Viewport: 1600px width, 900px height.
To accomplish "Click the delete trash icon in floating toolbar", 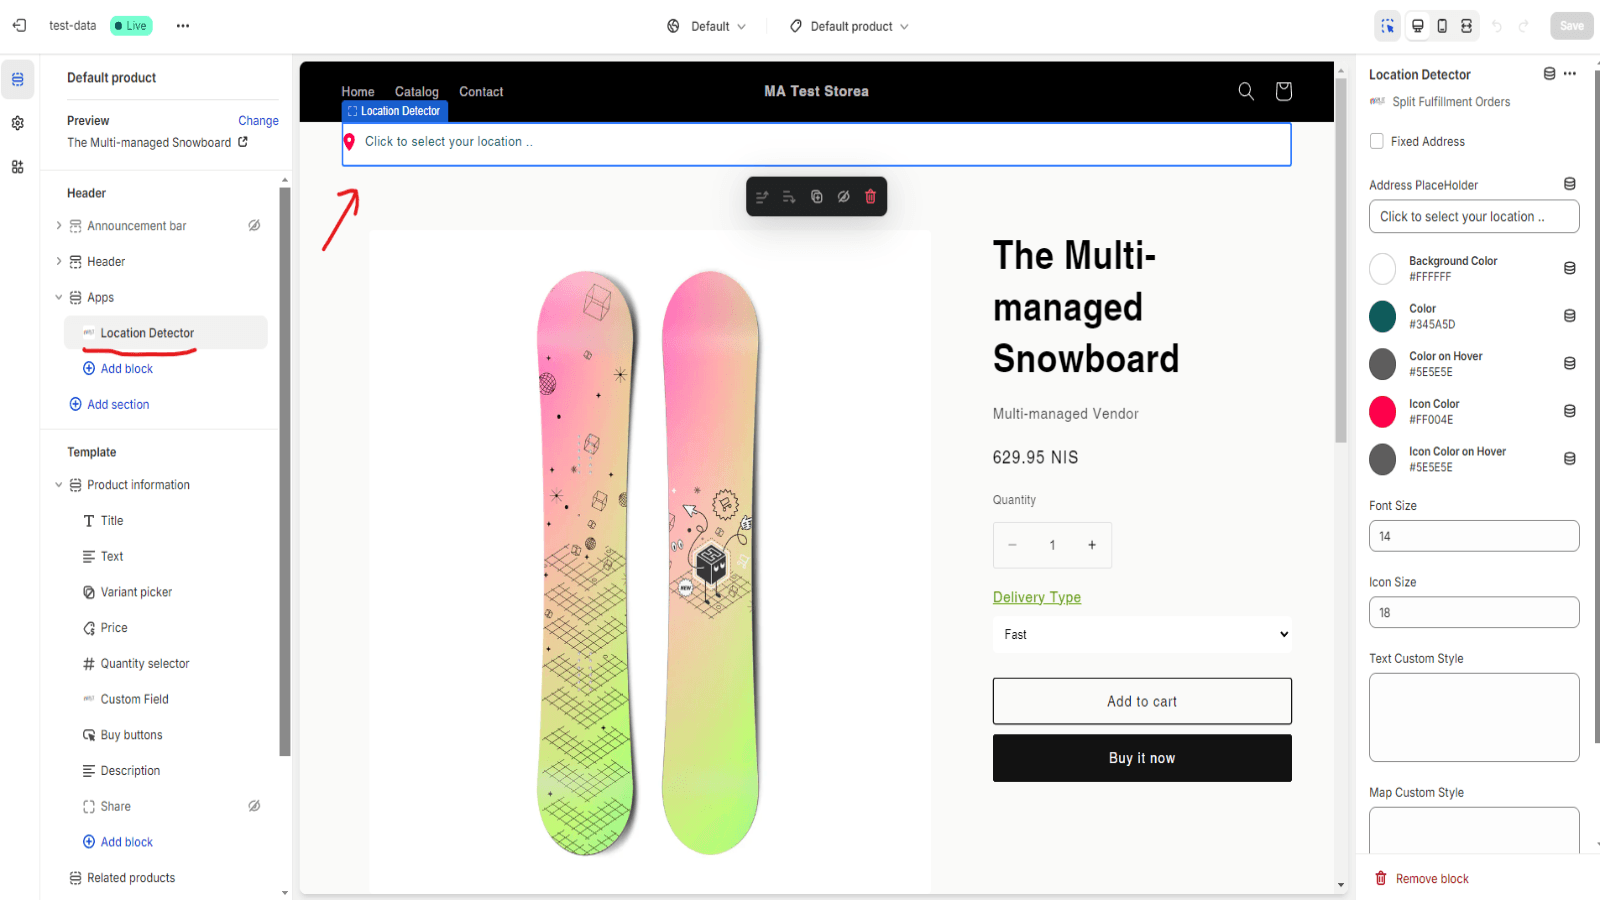I will click(870, 197).
